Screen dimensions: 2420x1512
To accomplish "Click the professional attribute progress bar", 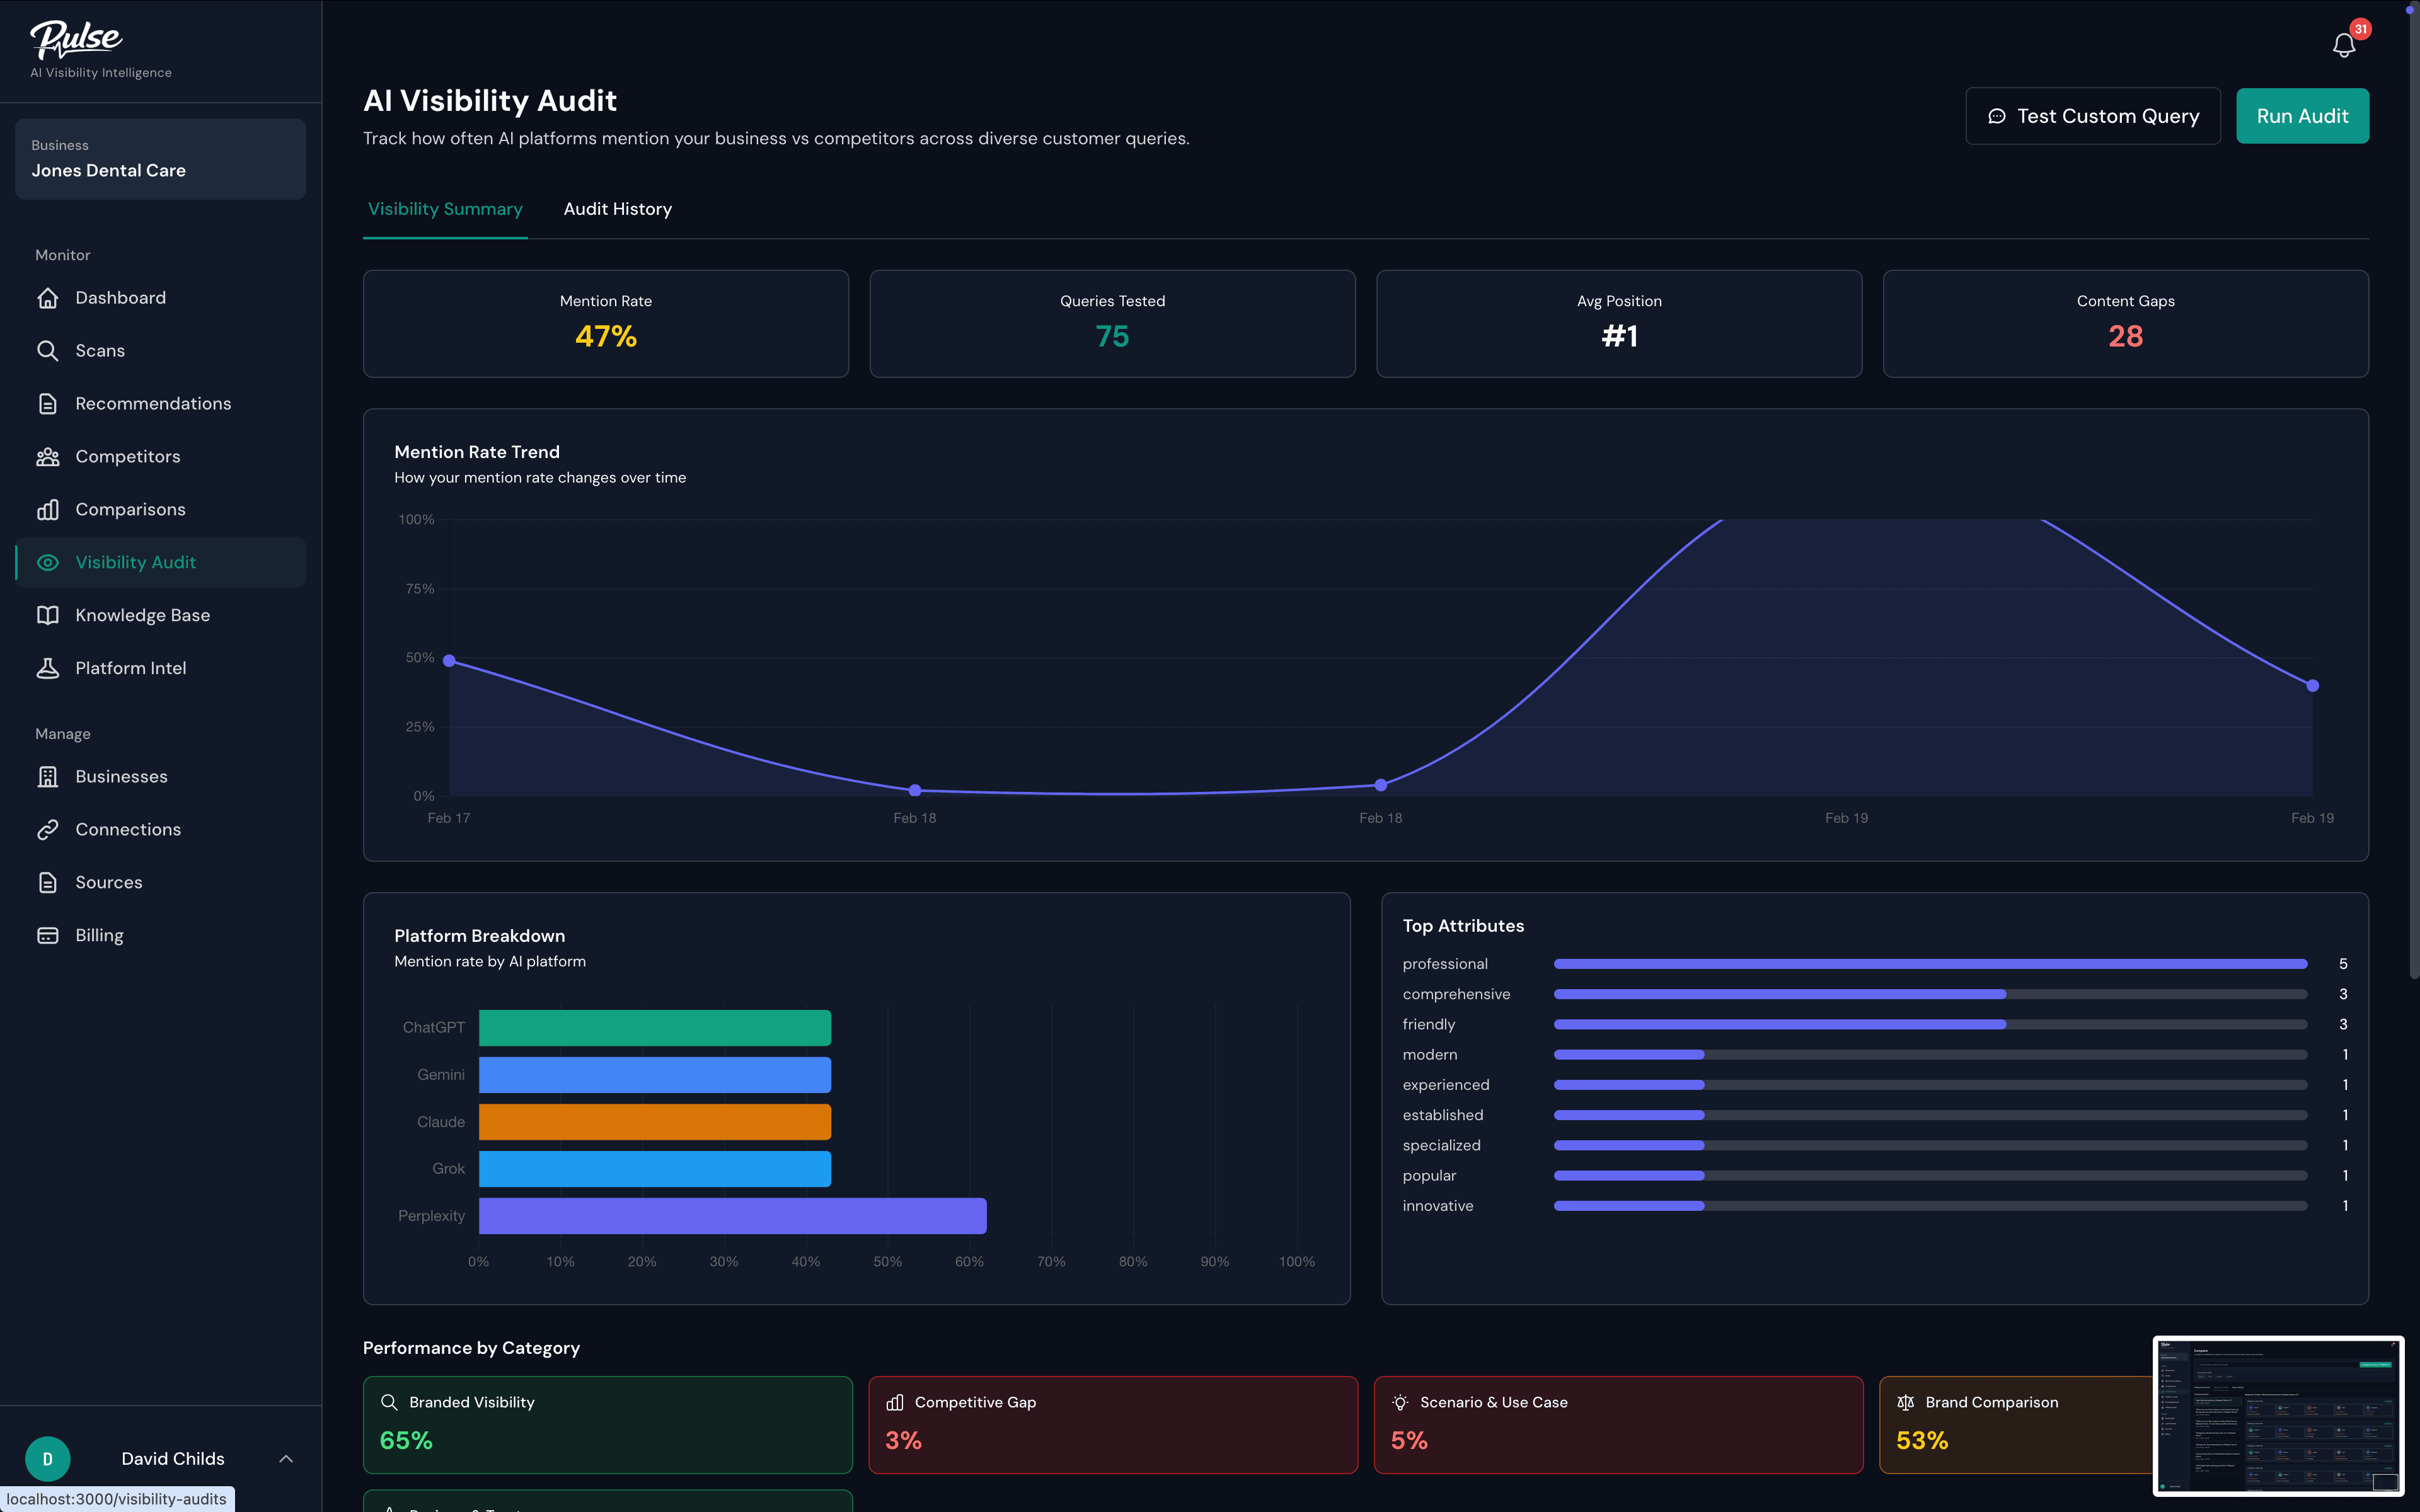I will coord(1930,964).
